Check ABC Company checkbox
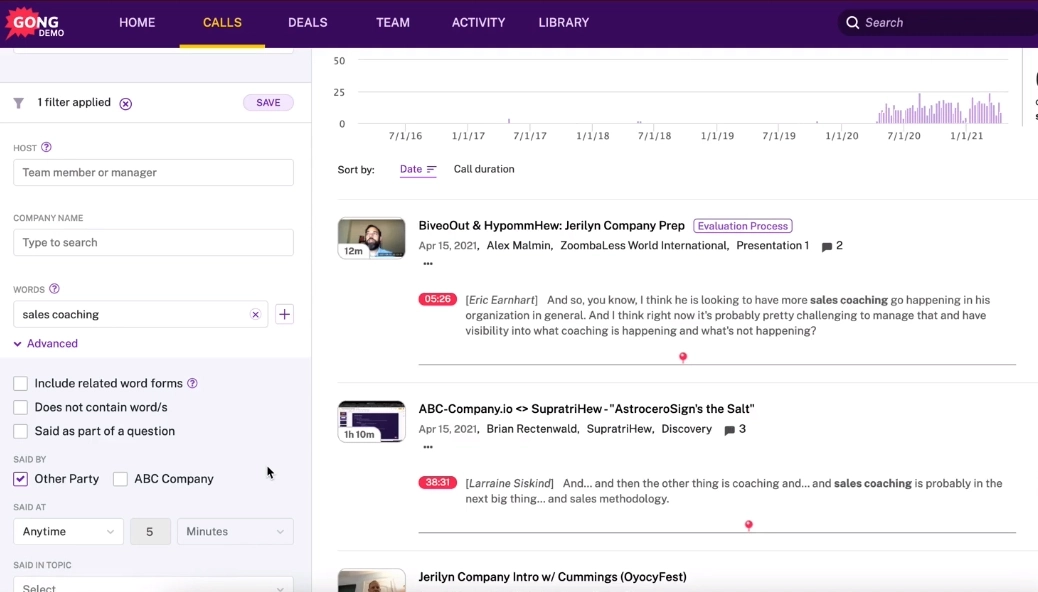The width and height of the screenshot is (1038, 592). click(120, 479)
